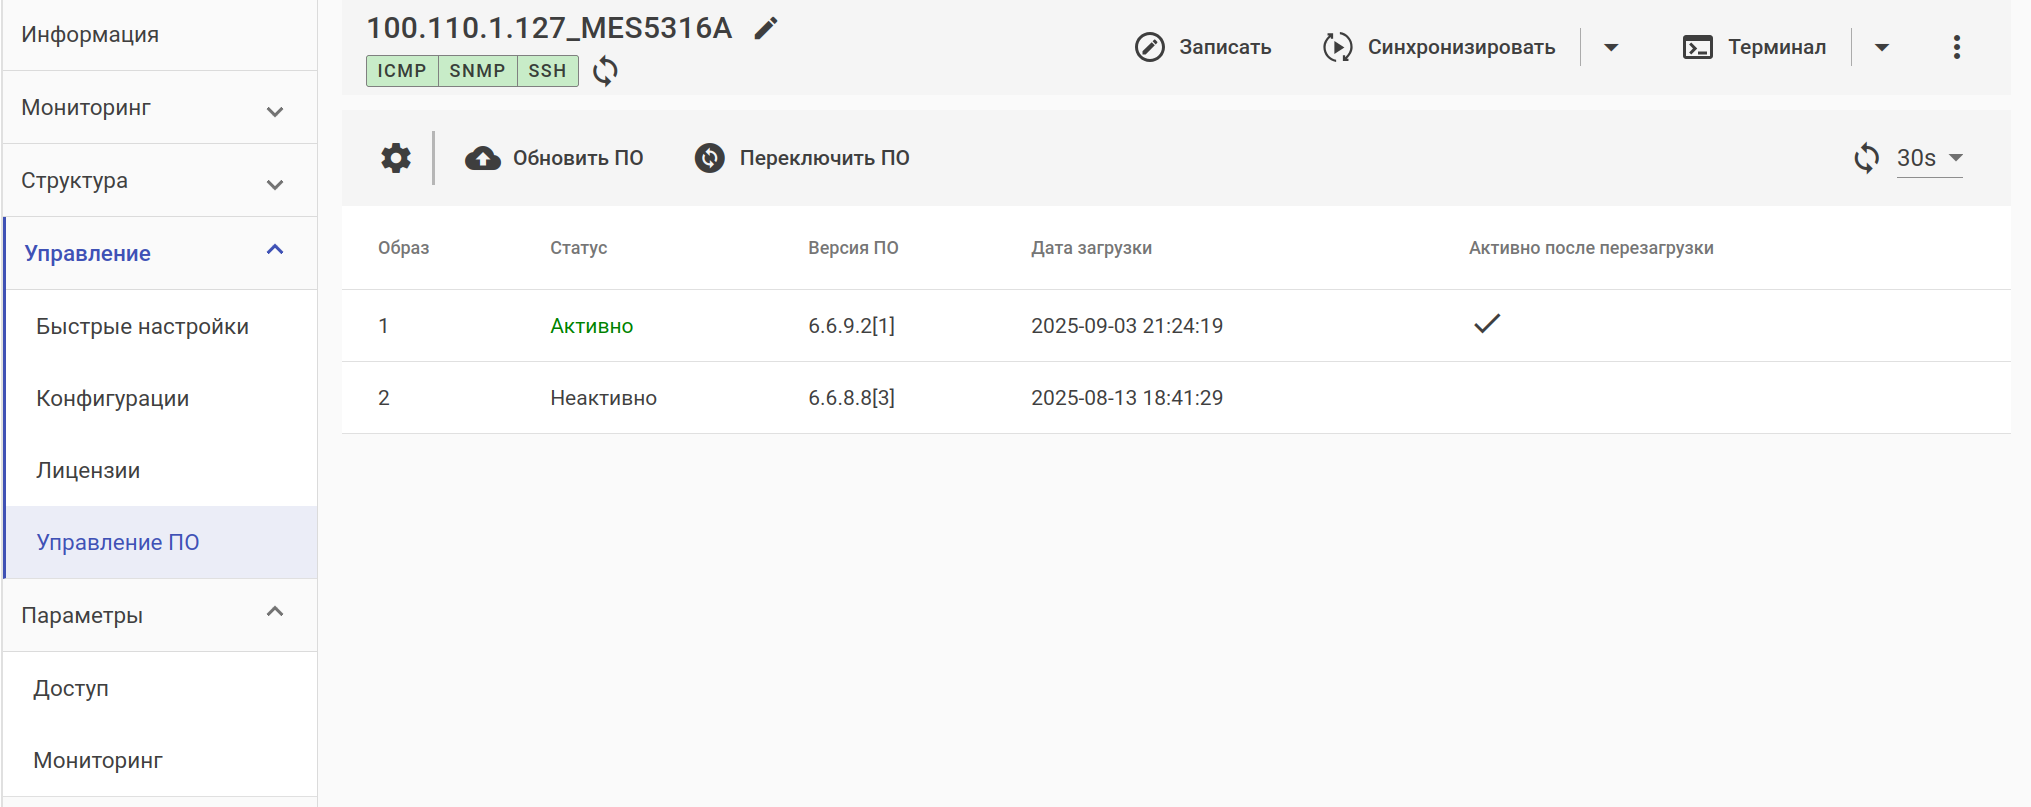The height and width of the screenshot is (807, 2031).
Task: Open settings gear in firmware toolbar
Action: 396,158
